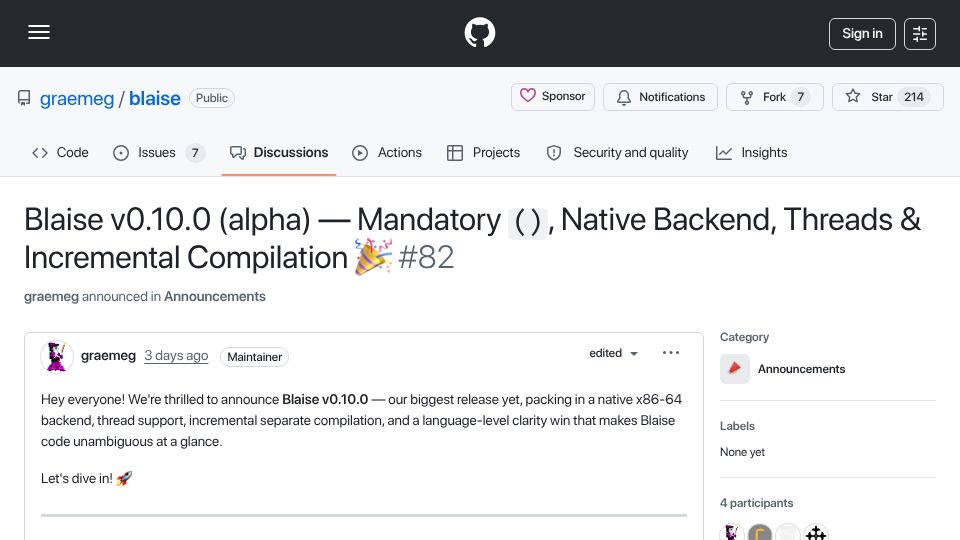Click graemeg author link under title
960x540 pixels.
[51, 296]
